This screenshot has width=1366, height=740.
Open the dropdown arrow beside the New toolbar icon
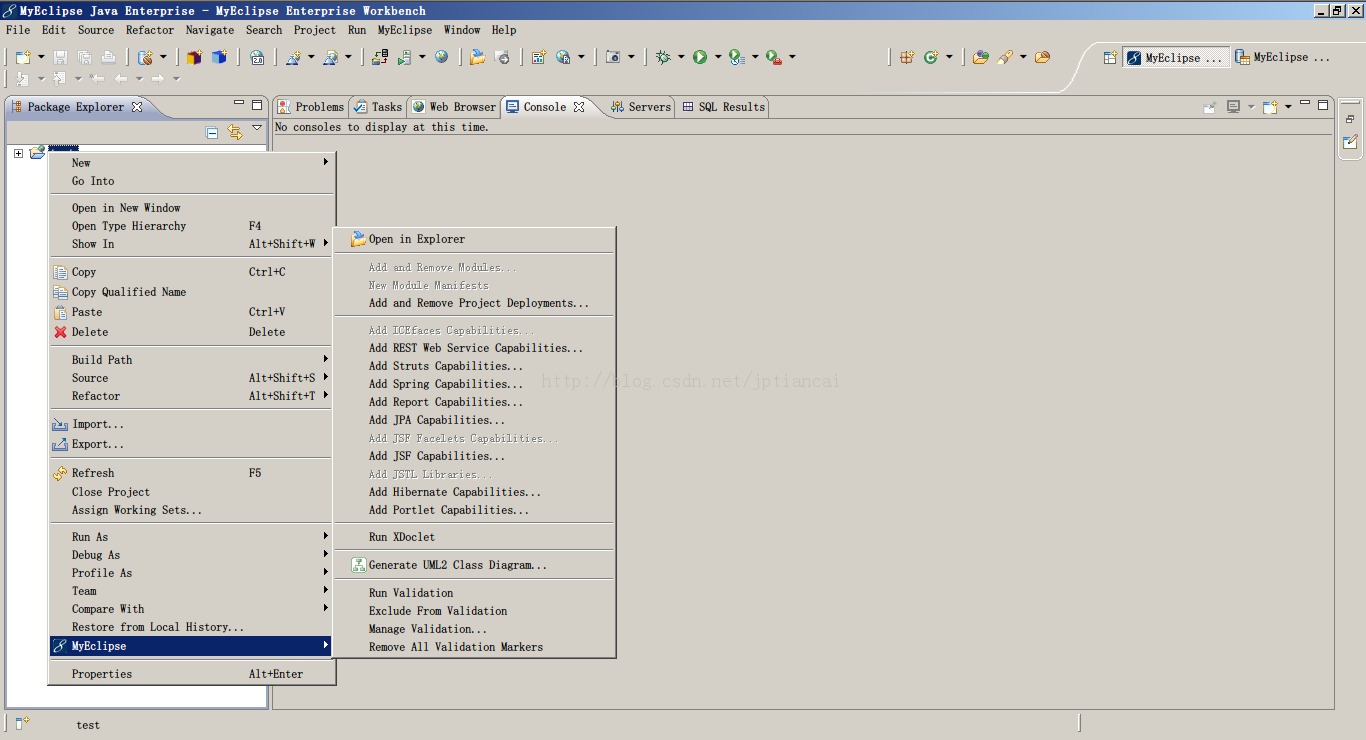tap(40, 57)
